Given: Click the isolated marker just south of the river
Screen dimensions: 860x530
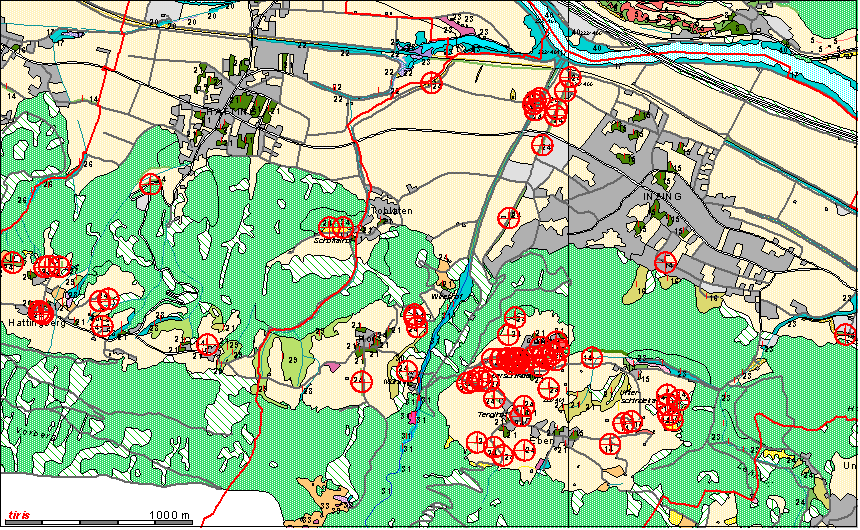Looking at the screenshot, I should (431, 83).
